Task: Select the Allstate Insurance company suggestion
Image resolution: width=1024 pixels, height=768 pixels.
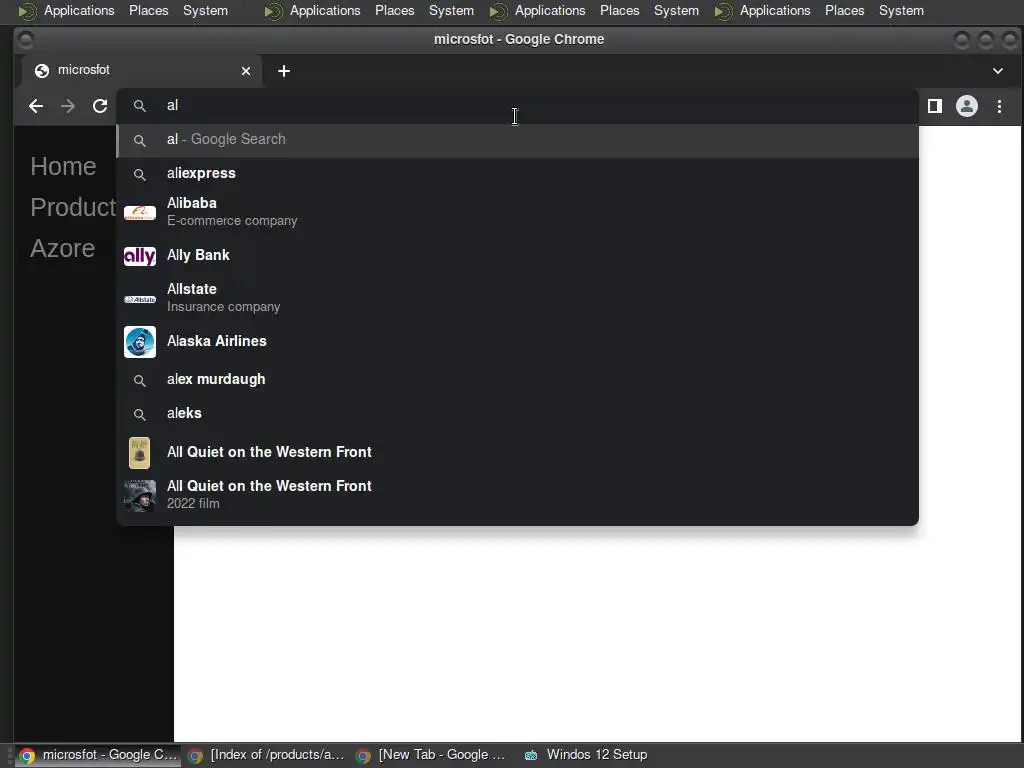Action: pos(517,298)
